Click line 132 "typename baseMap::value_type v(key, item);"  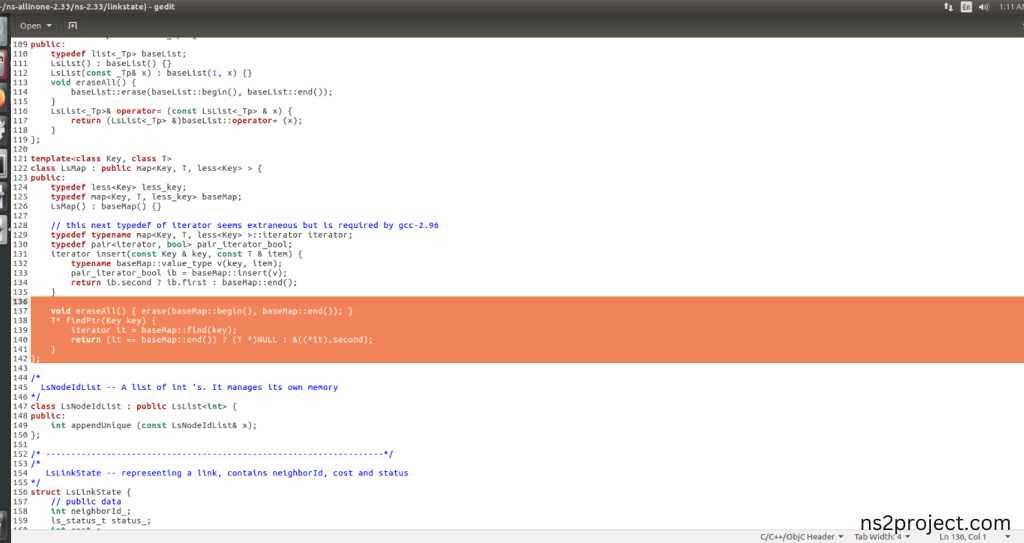click(x=177, y=263)
